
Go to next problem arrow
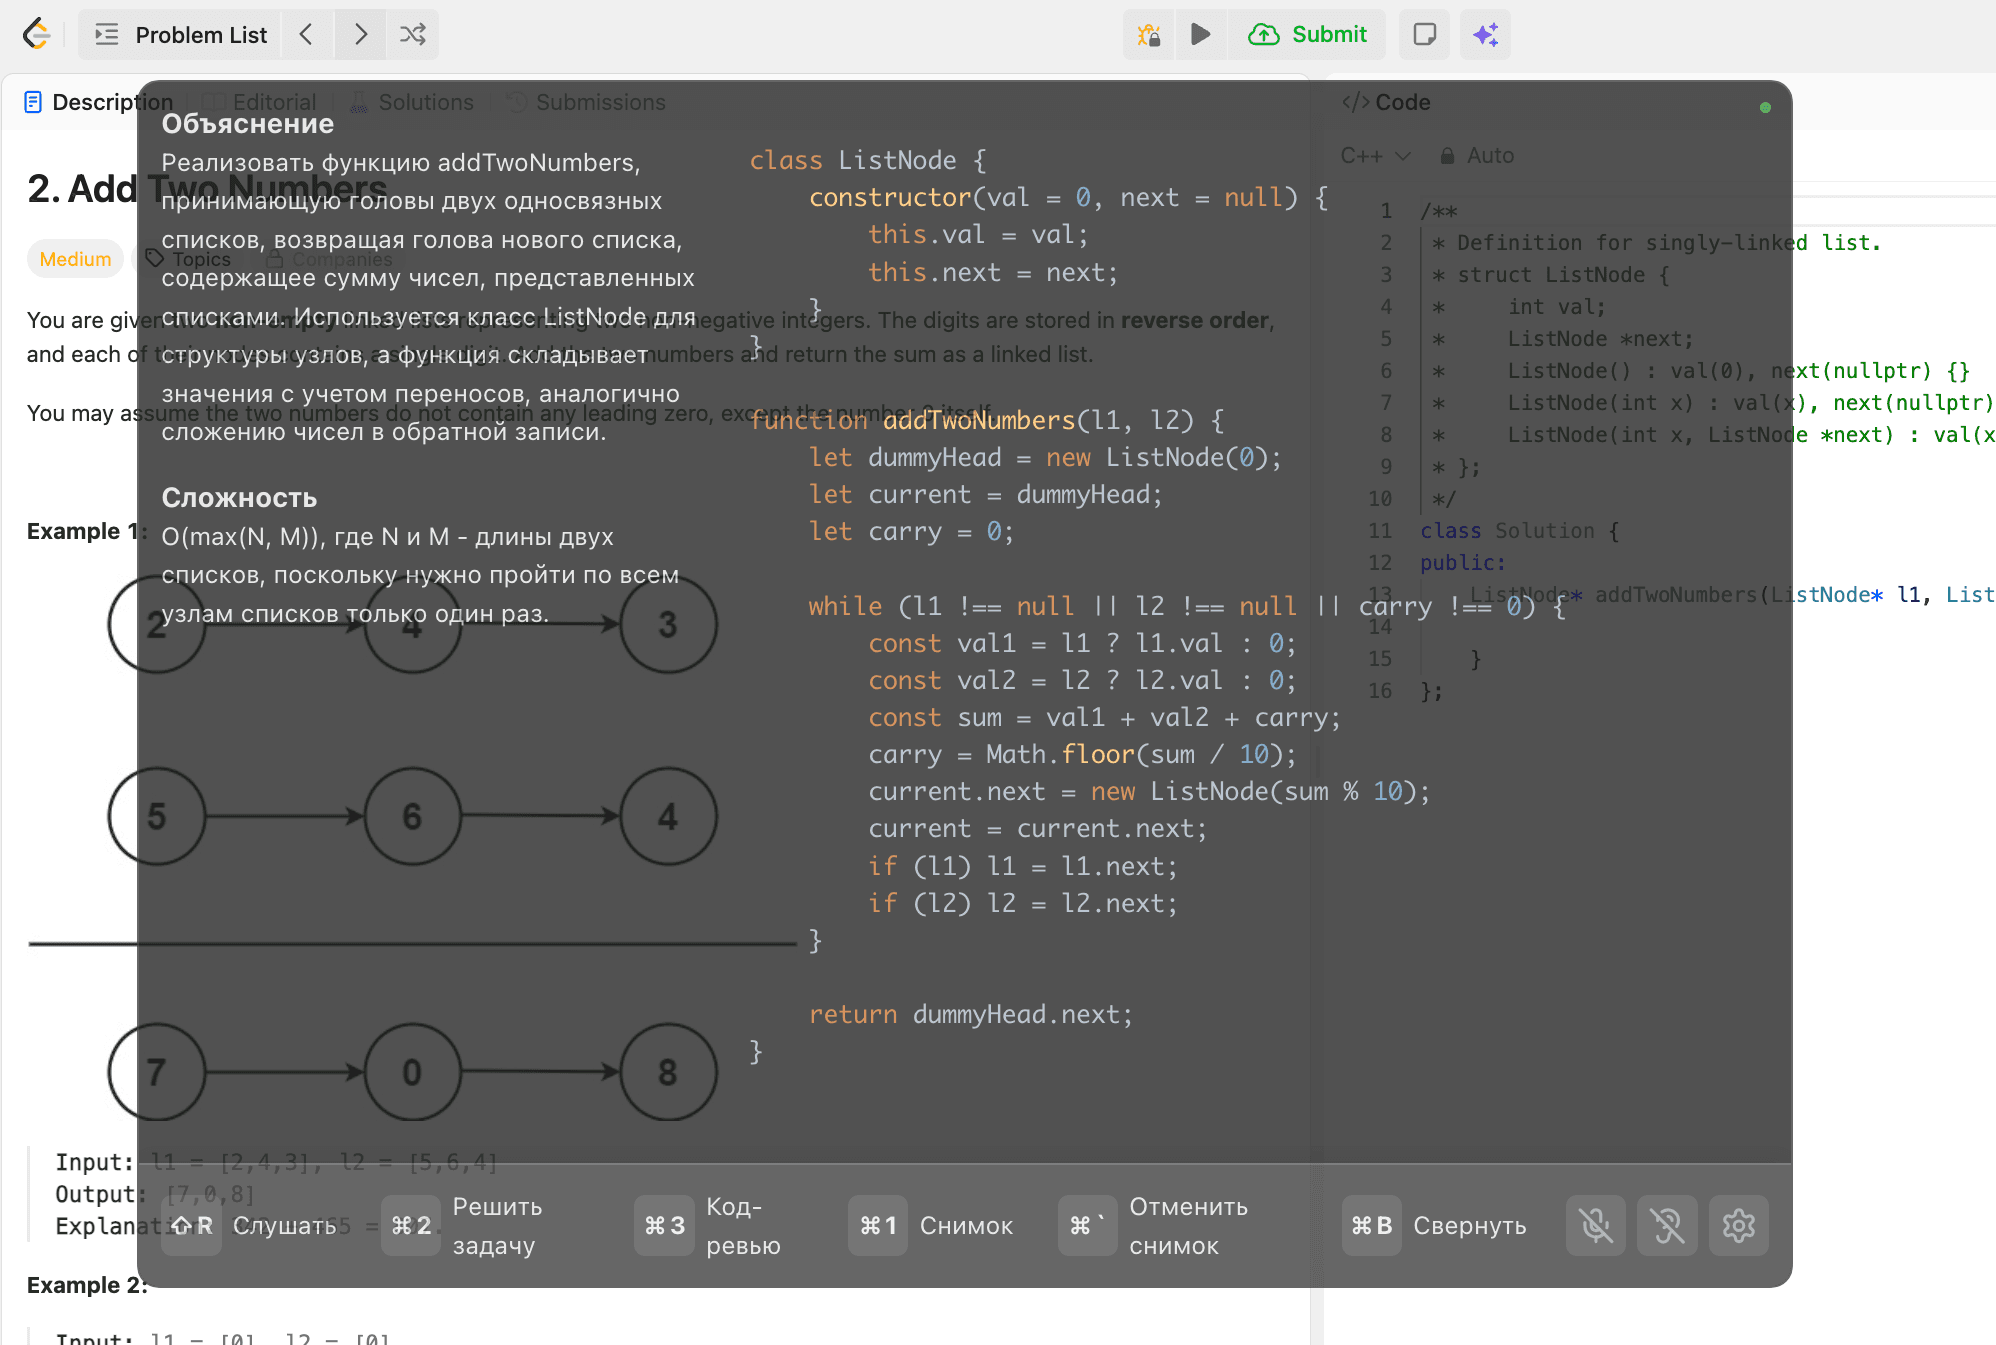(361, 34)
